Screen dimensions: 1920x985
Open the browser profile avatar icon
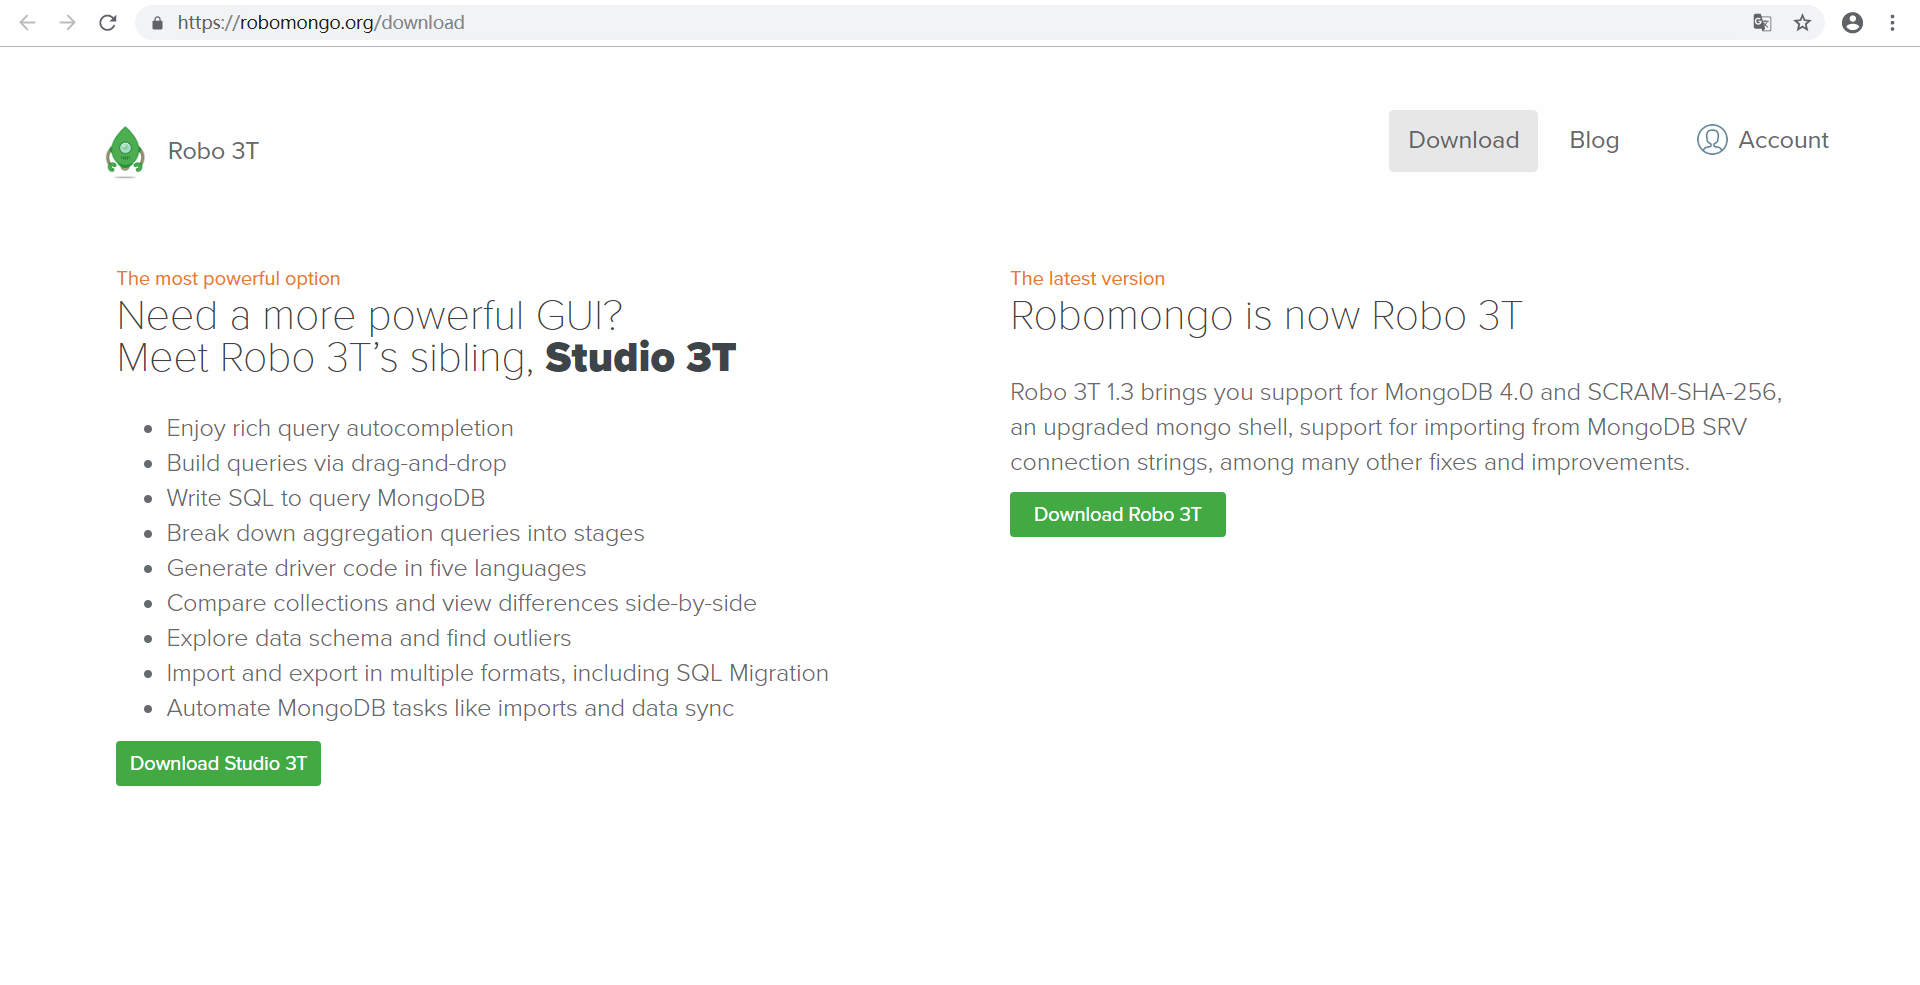1852,22
